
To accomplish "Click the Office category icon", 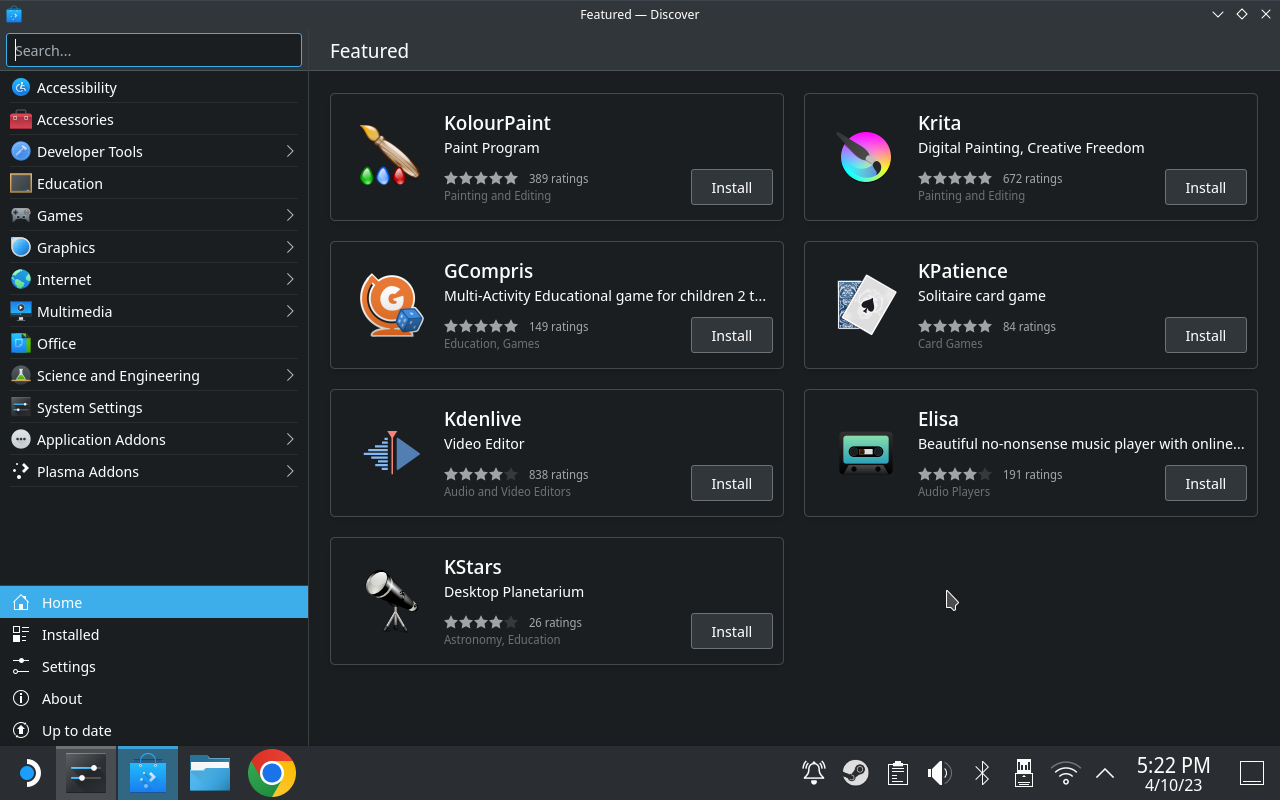I will (21, 344).
